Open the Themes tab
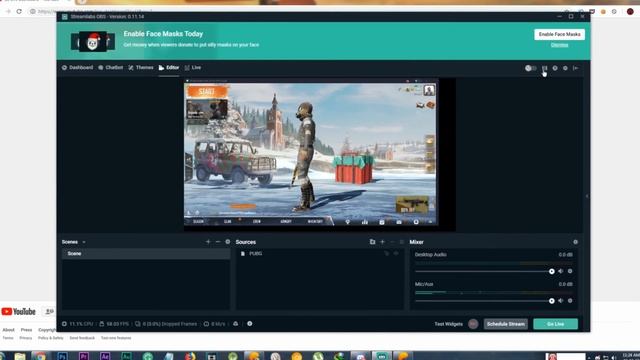640x360 pixels. coord(141,67)
